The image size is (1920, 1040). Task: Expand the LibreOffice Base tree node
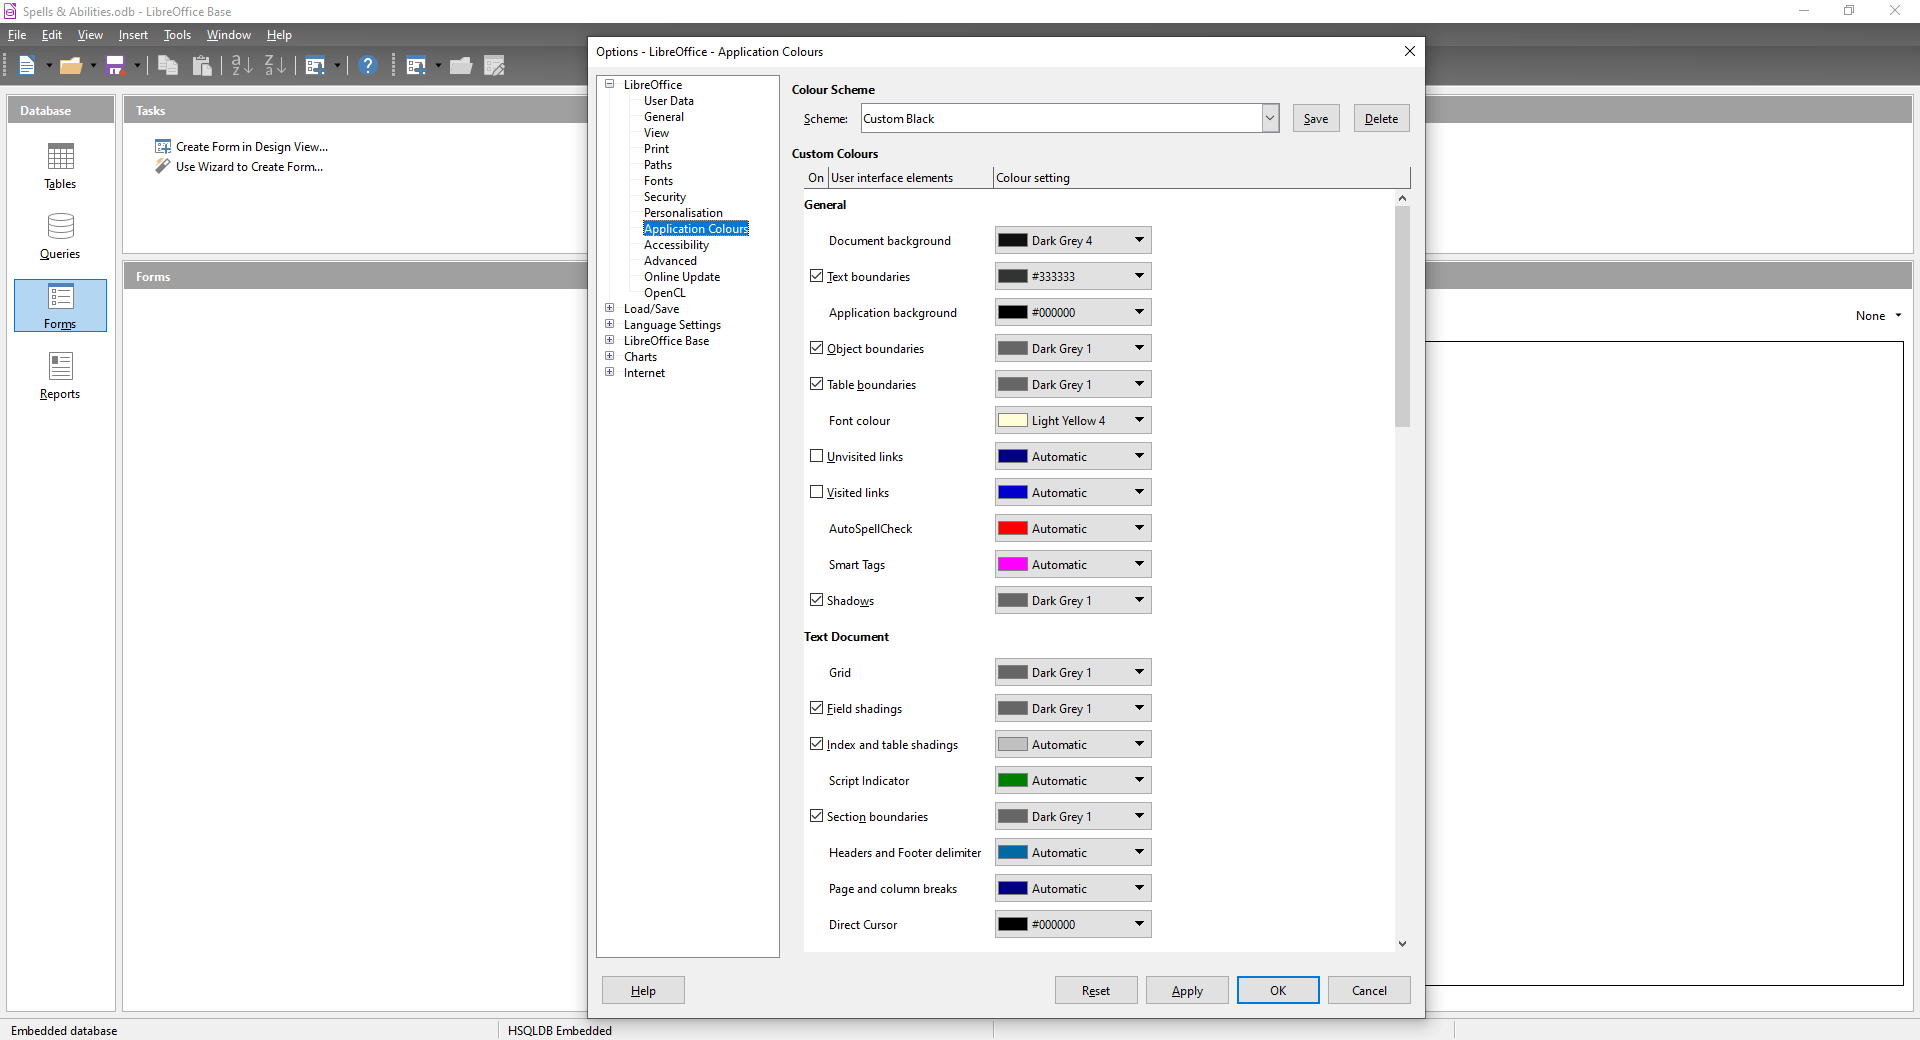coord(609,340)
